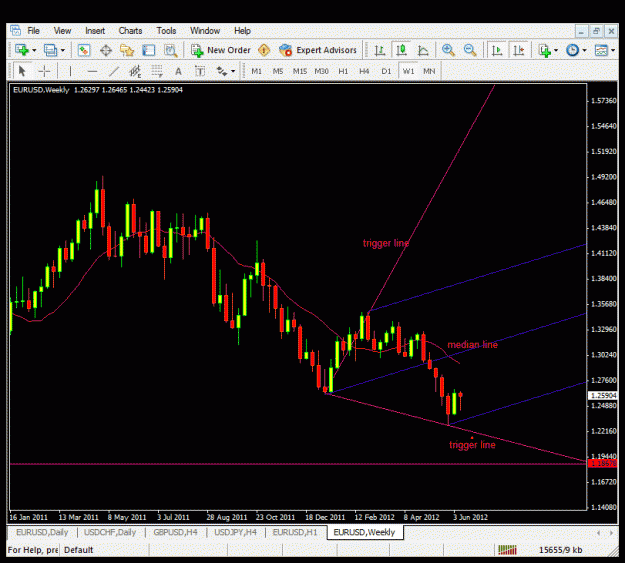Select the MN monthly timeframe button
Screen dimensions: 625x563
pos(429,71)
